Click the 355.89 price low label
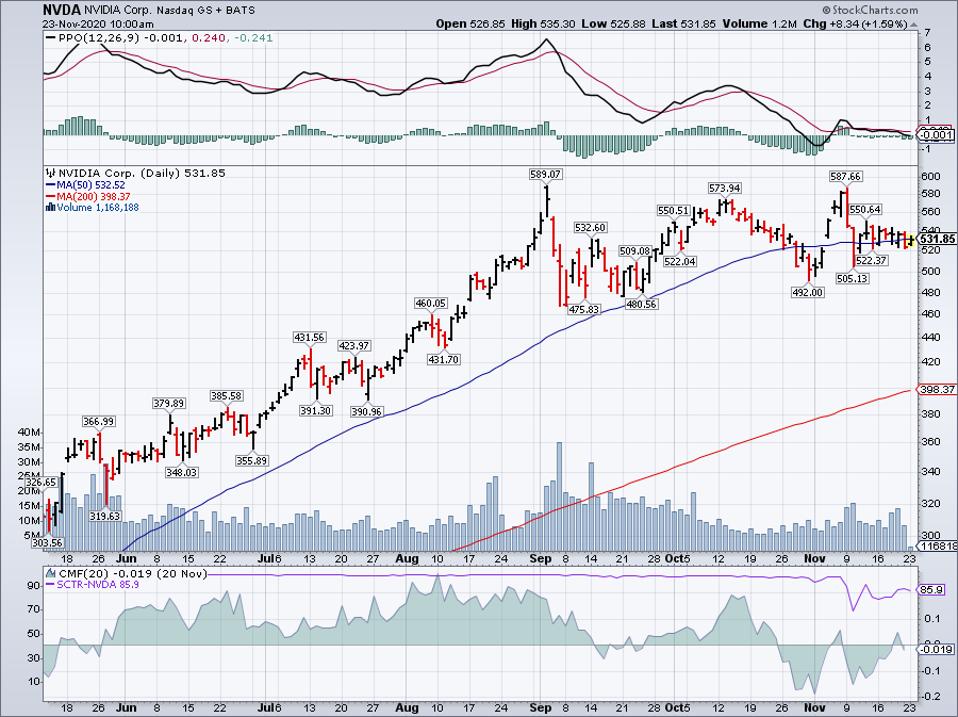 252,460
